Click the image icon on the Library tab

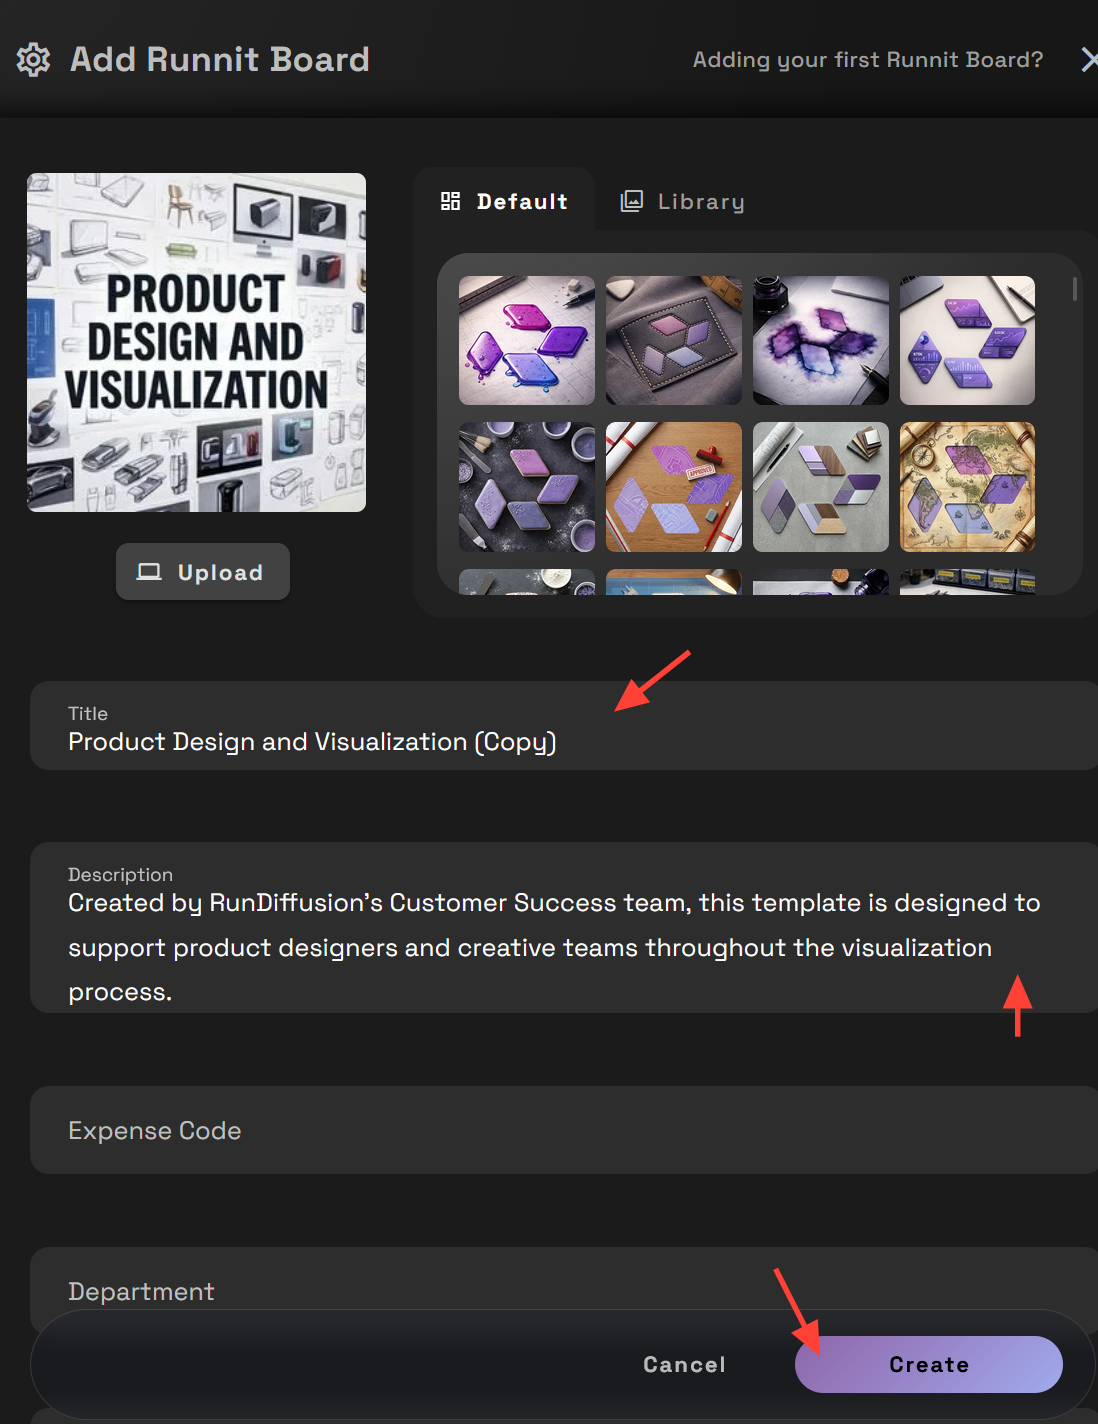coord(633,200)
